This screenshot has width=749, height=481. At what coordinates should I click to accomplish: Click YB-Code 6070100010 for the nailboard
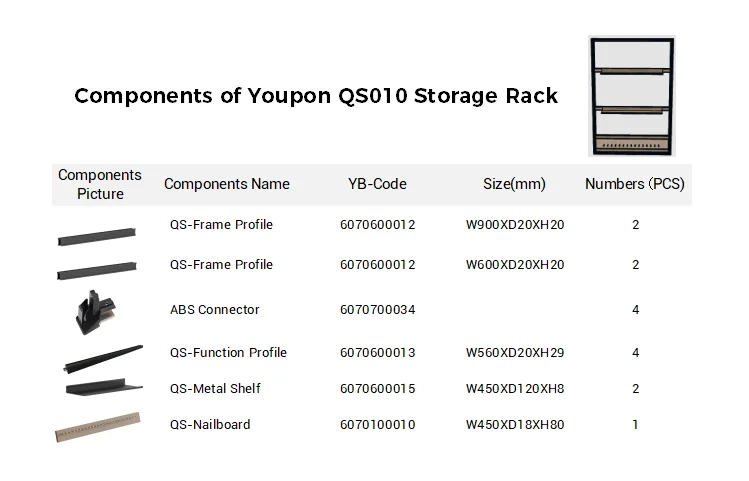[x=377, y=425]
